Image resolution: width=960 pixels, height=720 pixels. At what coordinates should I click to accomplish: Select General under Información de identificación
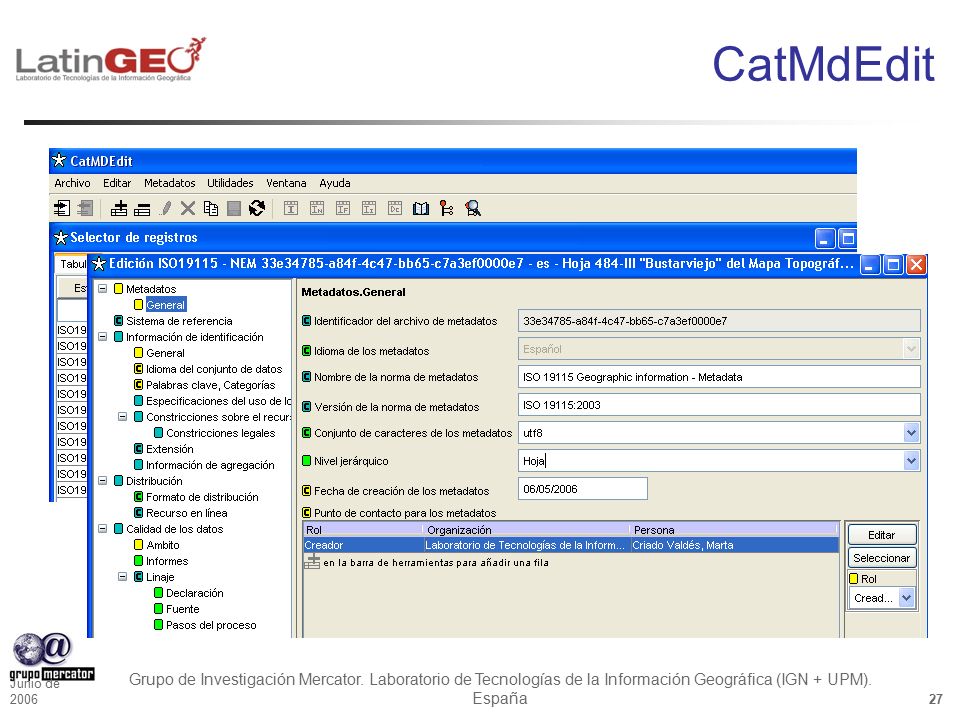click(x=165, y=353)
